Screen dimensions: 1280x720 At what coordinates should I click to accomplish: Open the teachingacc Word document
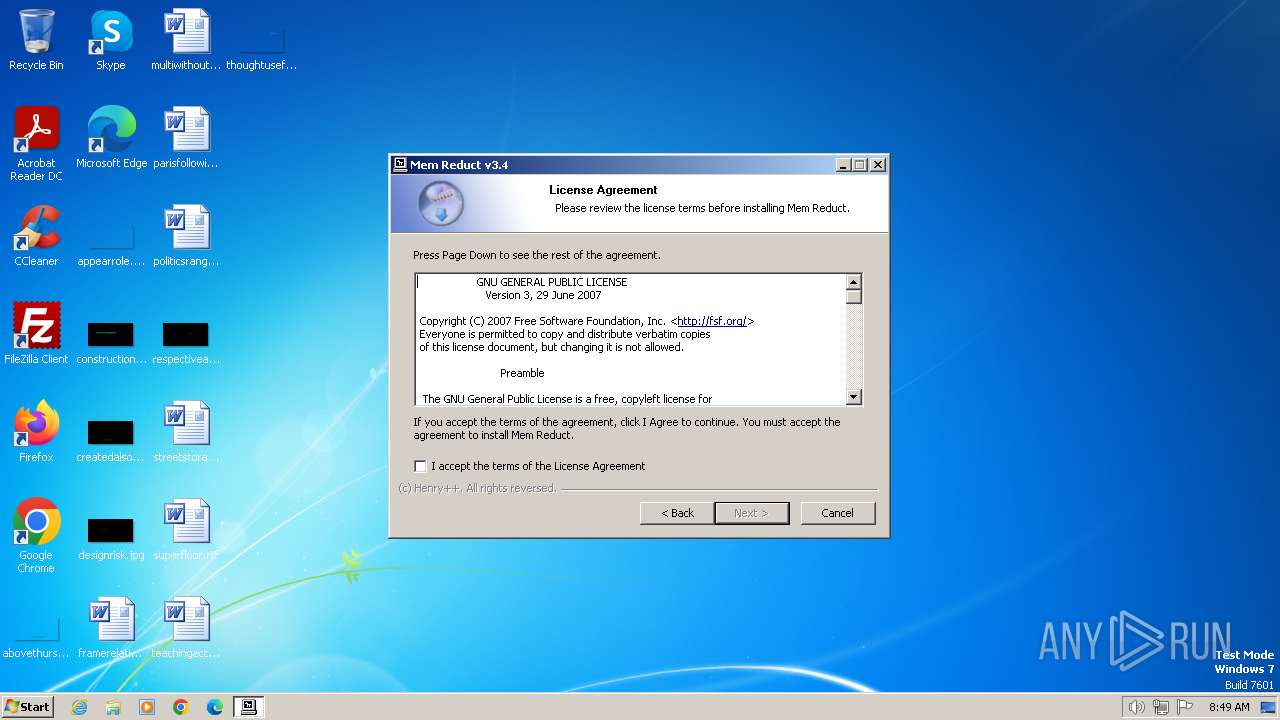186,627
